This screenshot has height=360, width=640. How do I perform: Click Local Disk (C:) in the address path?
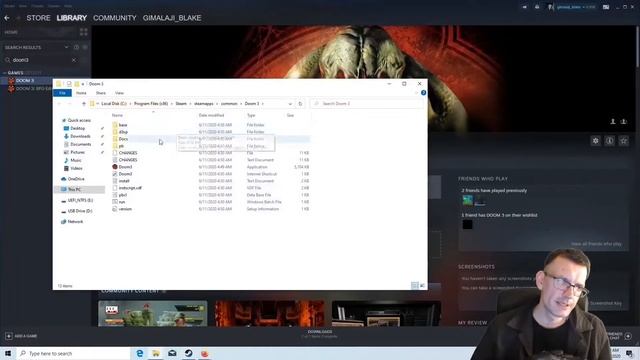point(114,104)
